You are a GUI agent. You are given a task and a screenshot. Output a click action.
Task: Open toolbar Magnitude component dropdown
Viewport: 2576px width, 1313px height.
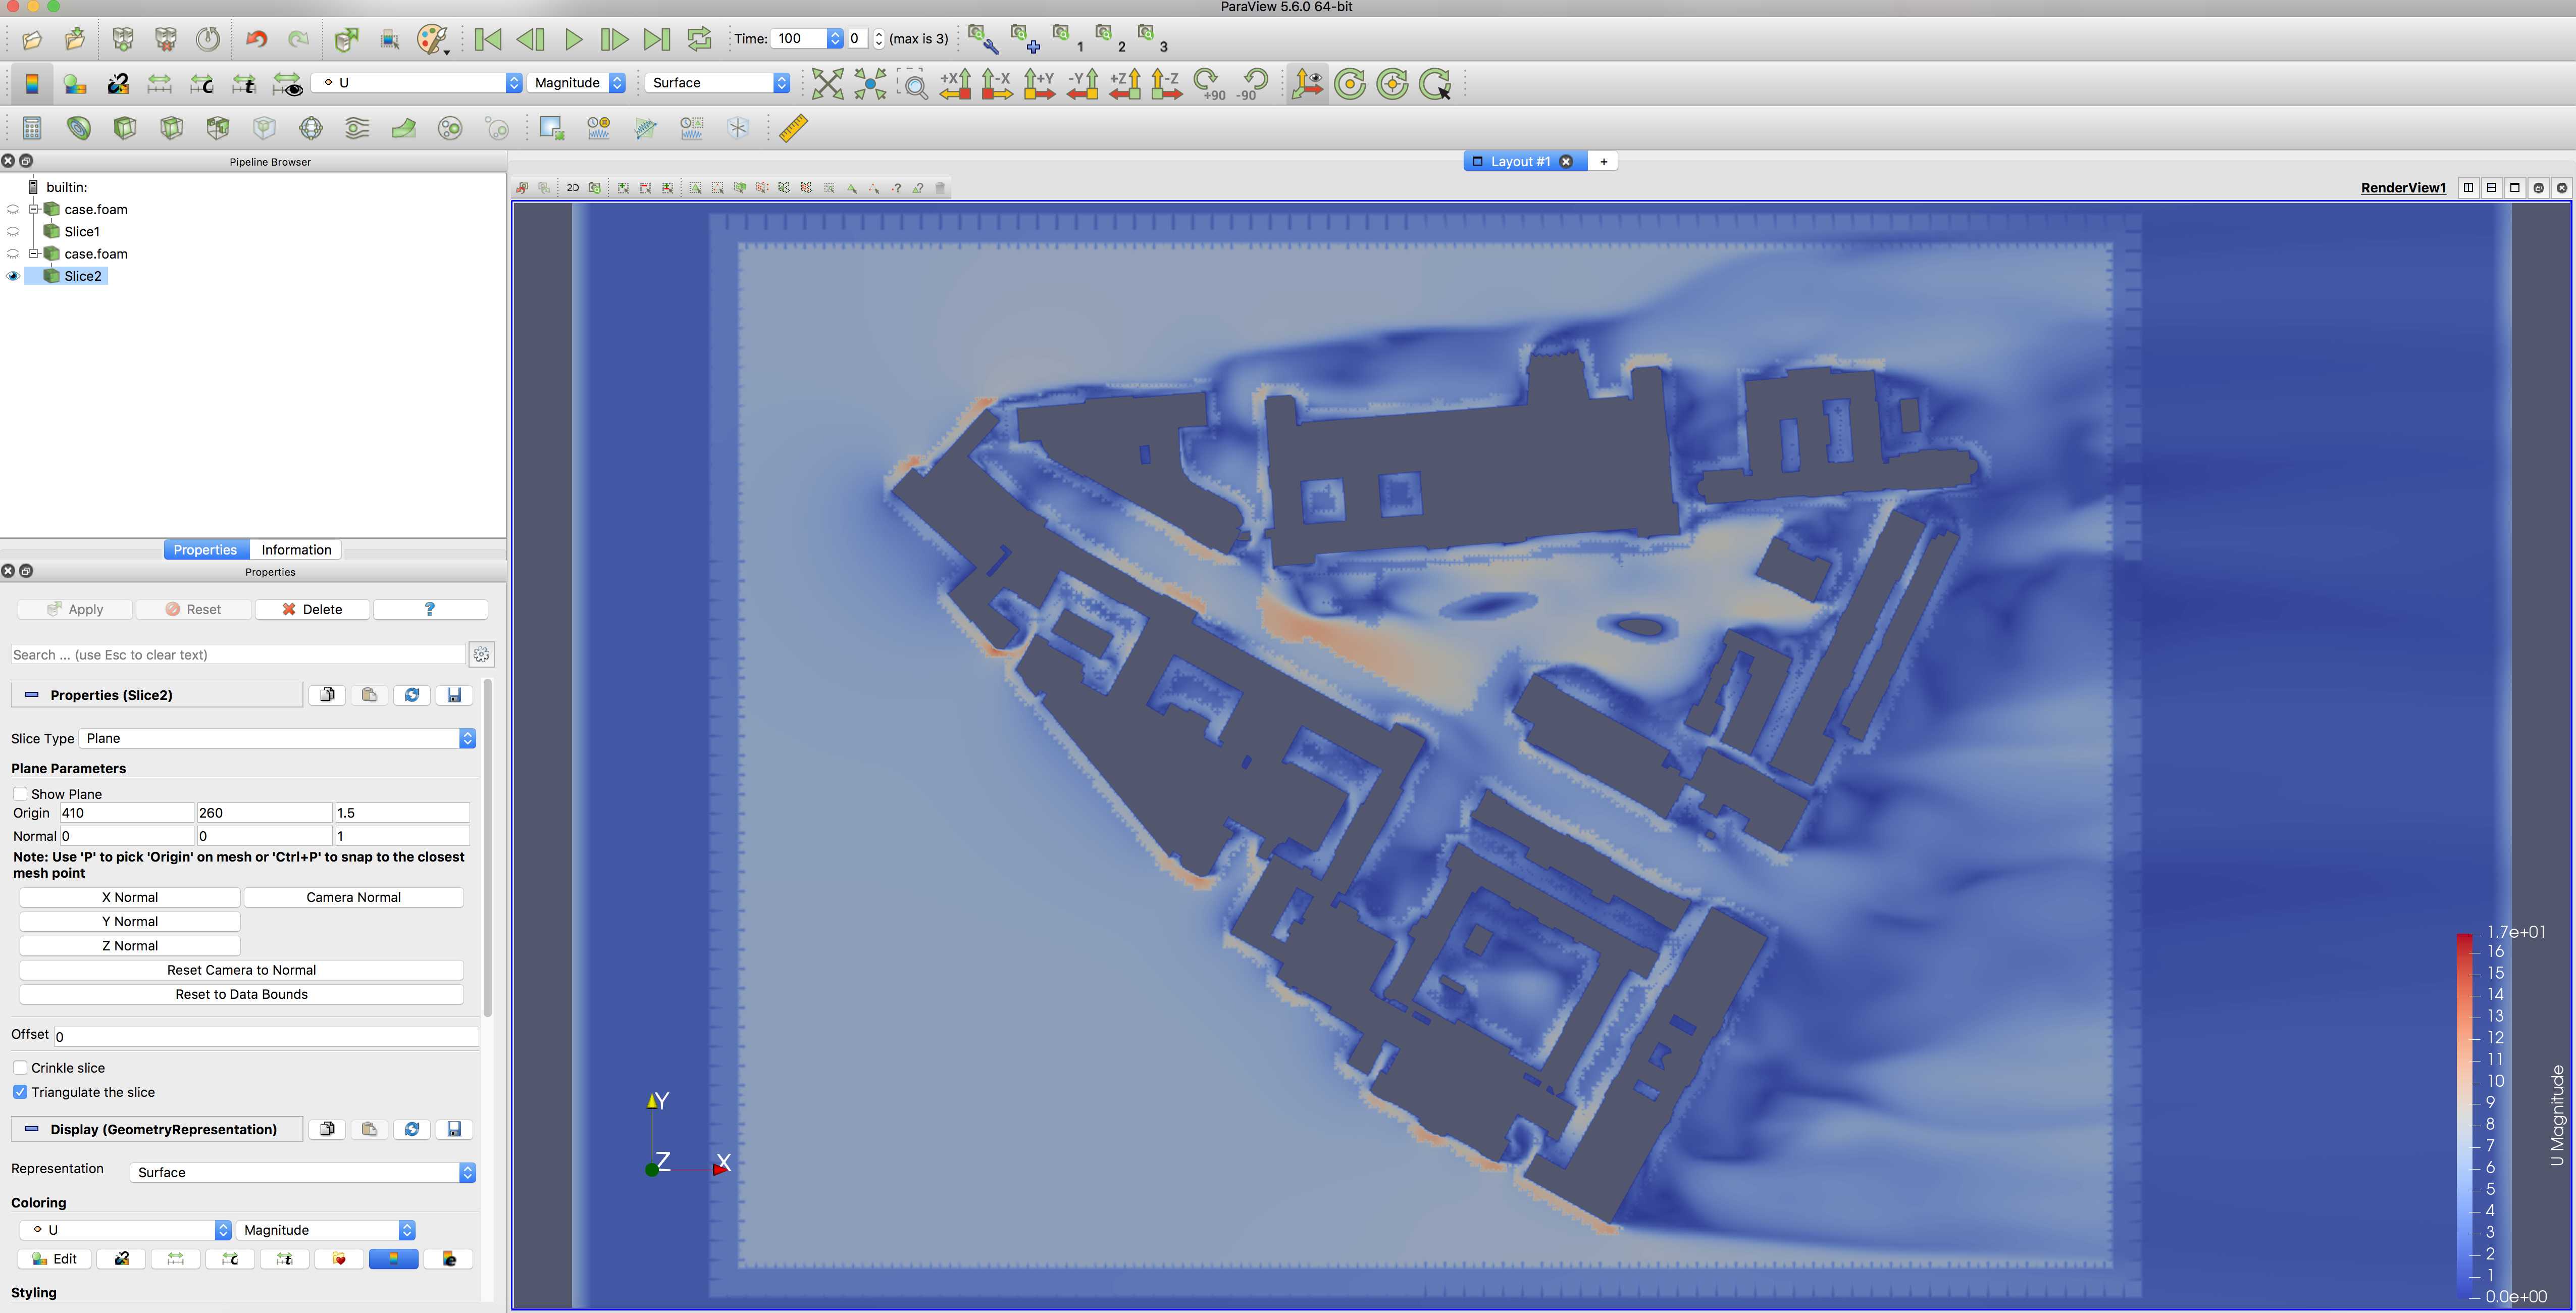coord(577,83)
